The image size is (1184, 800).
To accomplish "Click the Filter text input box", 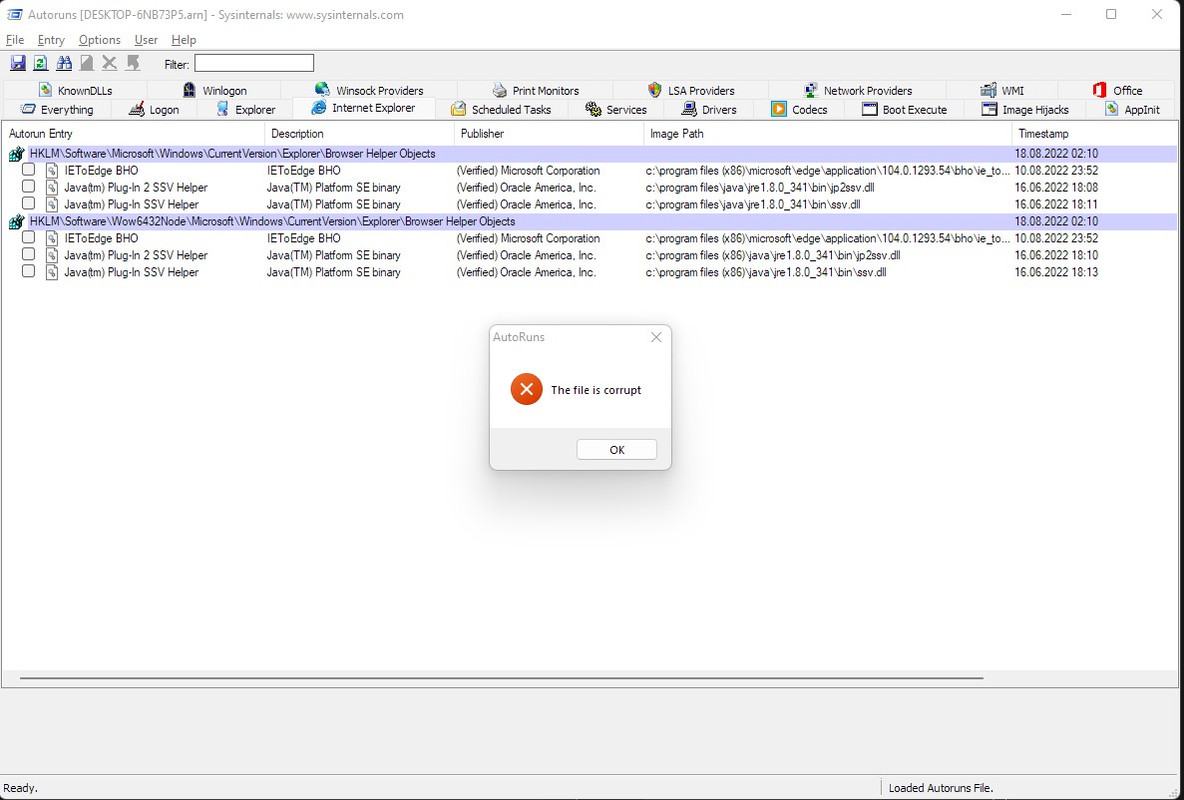I will (x=254, y=63).
